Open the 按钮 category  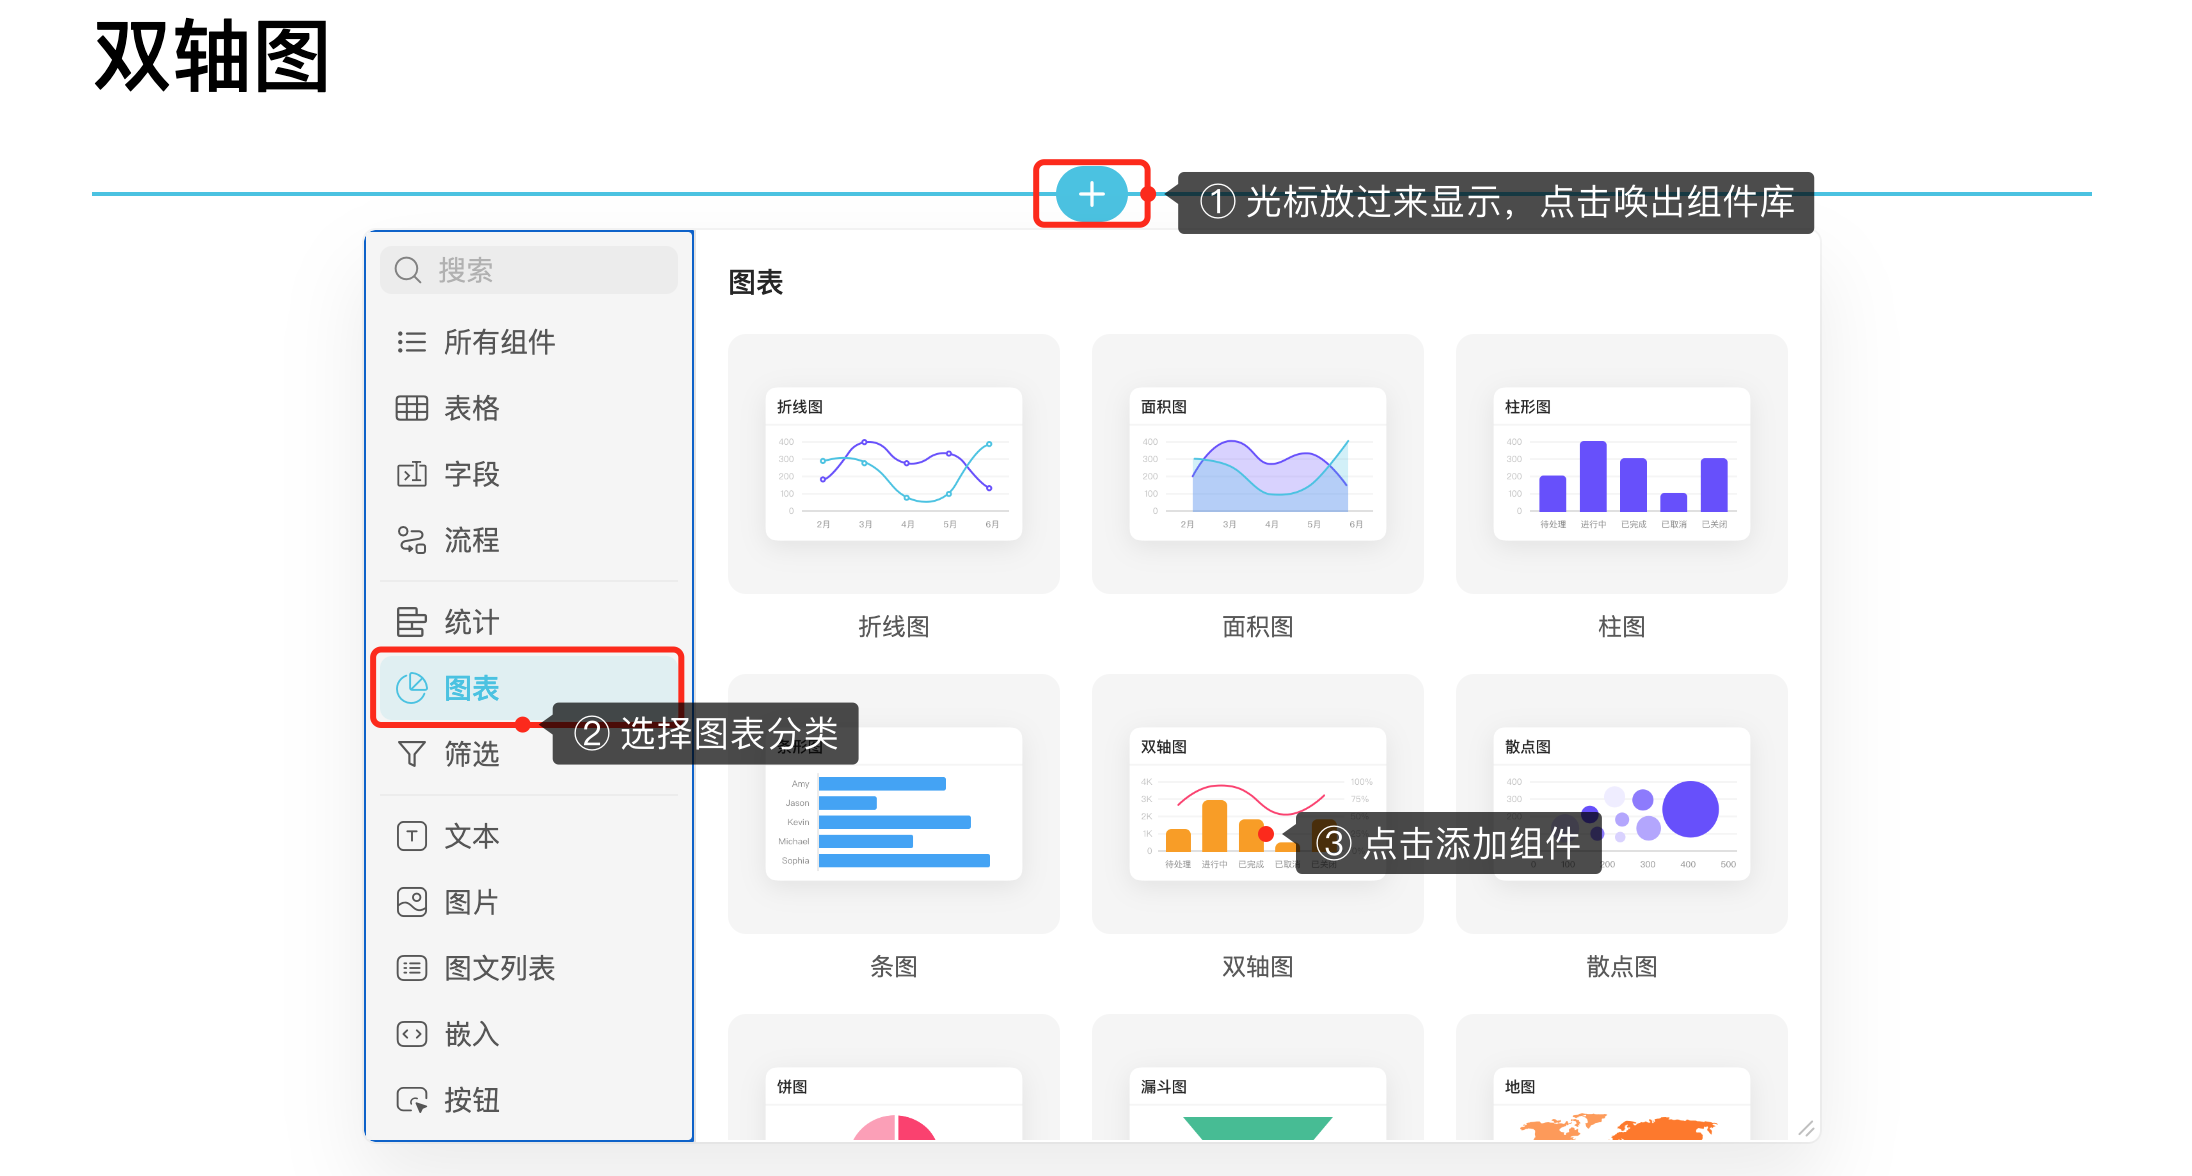tap(529, 1100)
